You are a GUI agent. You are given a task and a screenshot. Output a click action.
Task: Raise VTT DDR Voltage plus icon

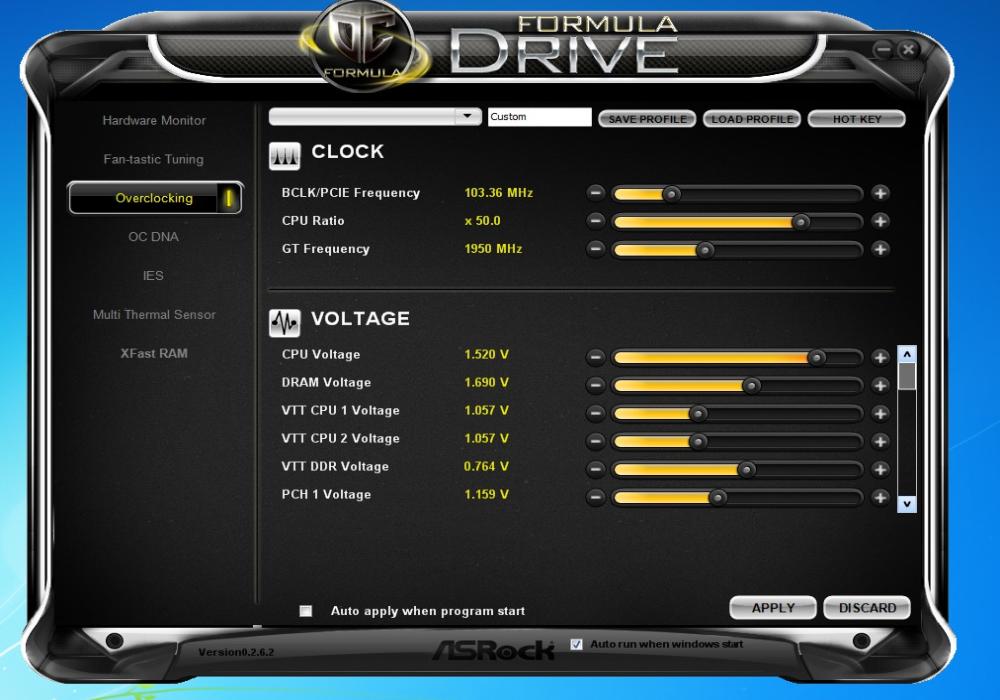(x=880, y=469)
